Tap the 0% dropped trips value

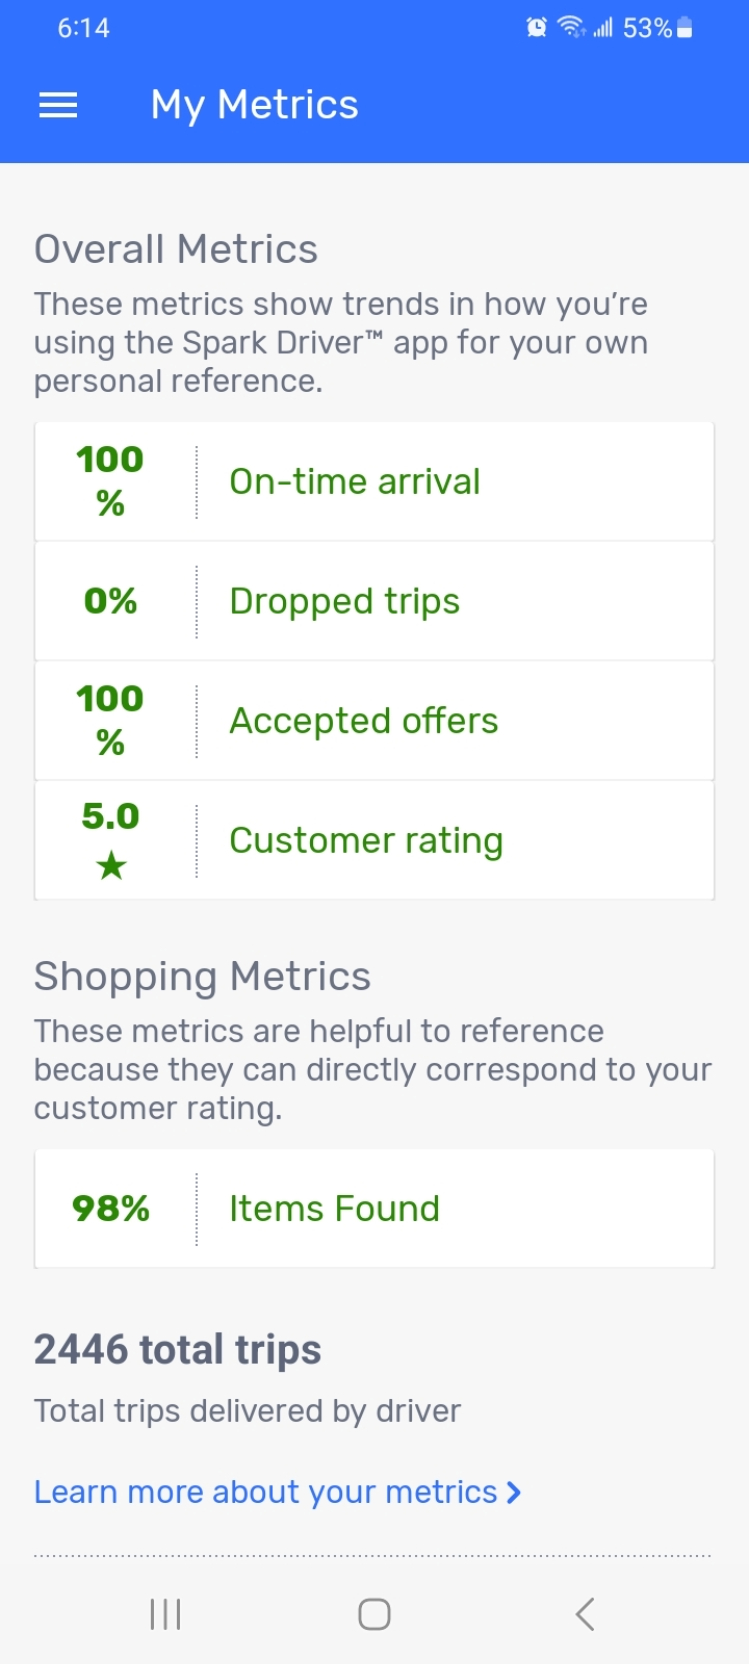111,601
